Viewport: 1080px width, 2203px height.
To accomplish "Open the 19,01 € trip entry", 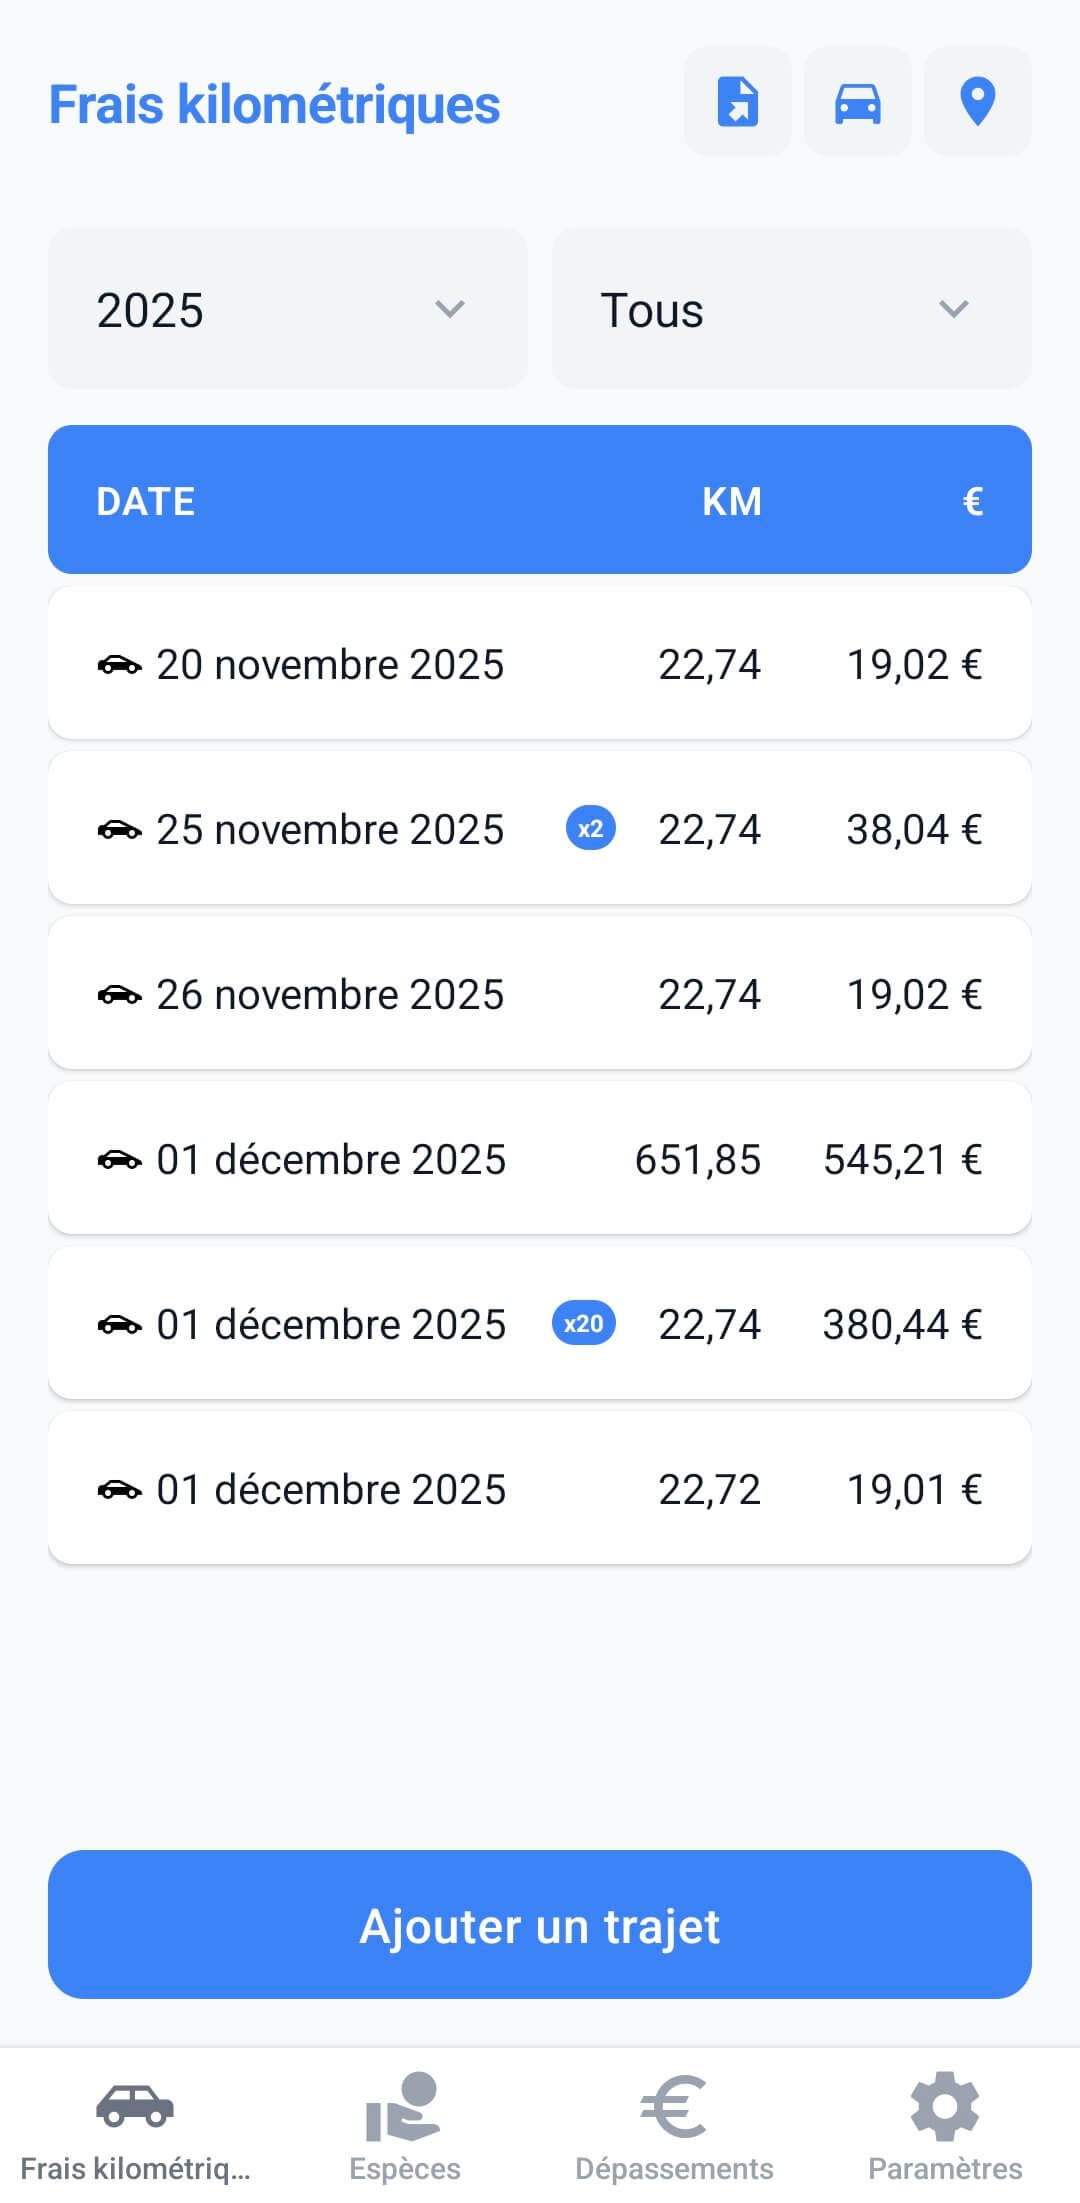I will click(x=540, y=1489).
